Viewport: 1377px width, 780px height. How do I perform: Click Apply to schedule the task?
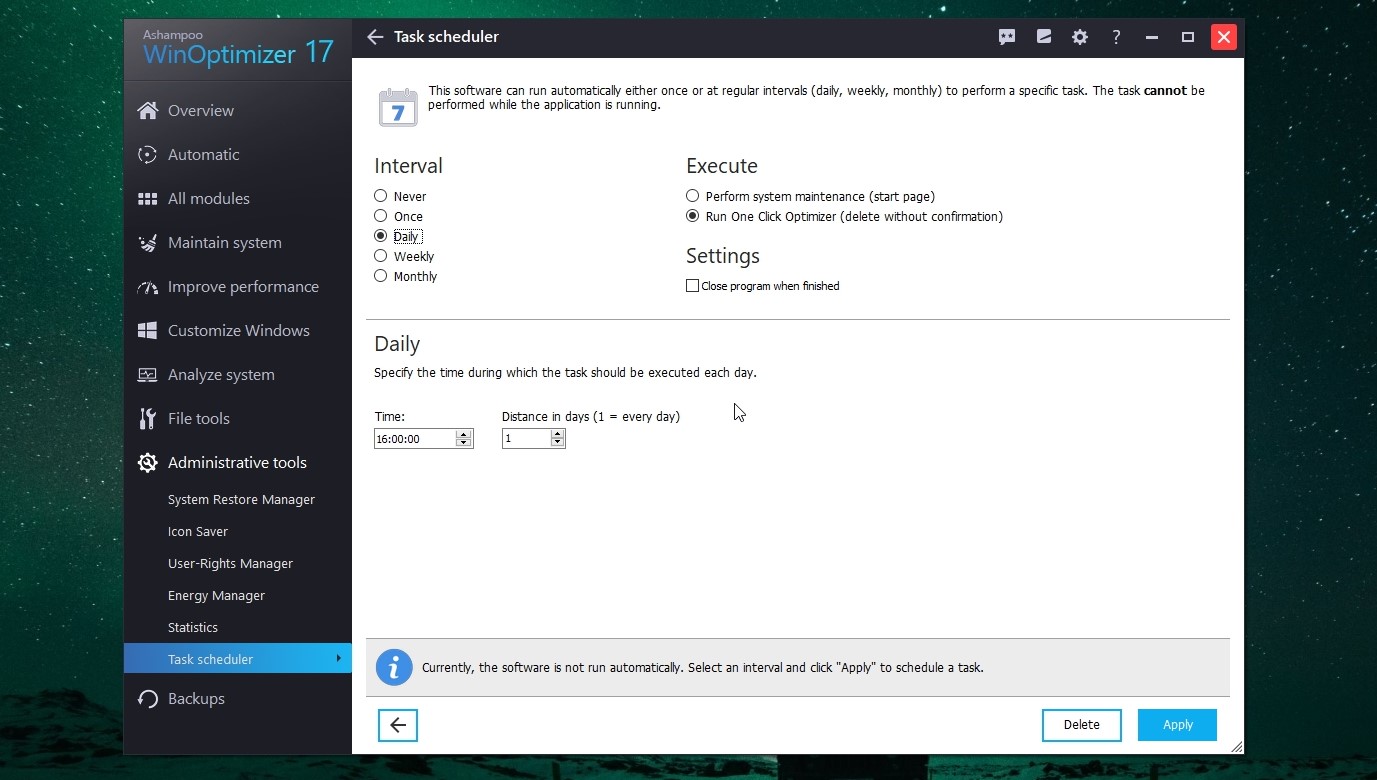tap(1177, 725)
